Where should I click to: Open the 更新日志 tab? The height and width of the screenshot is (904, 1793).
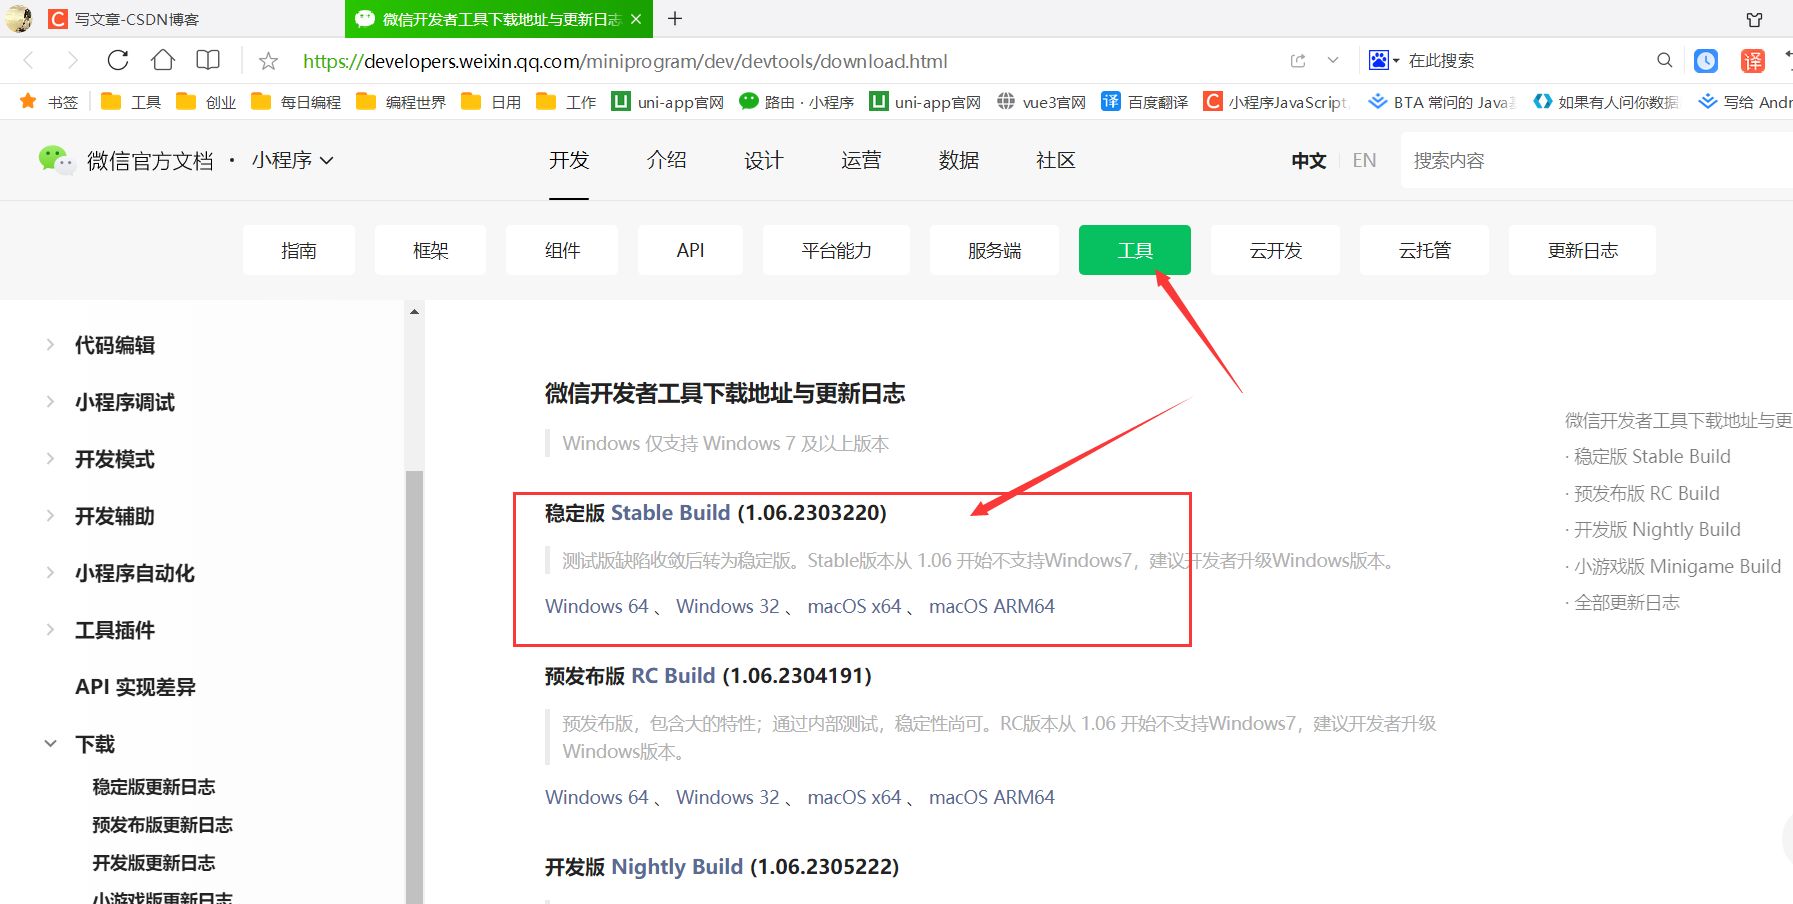tap(1582, 250)
